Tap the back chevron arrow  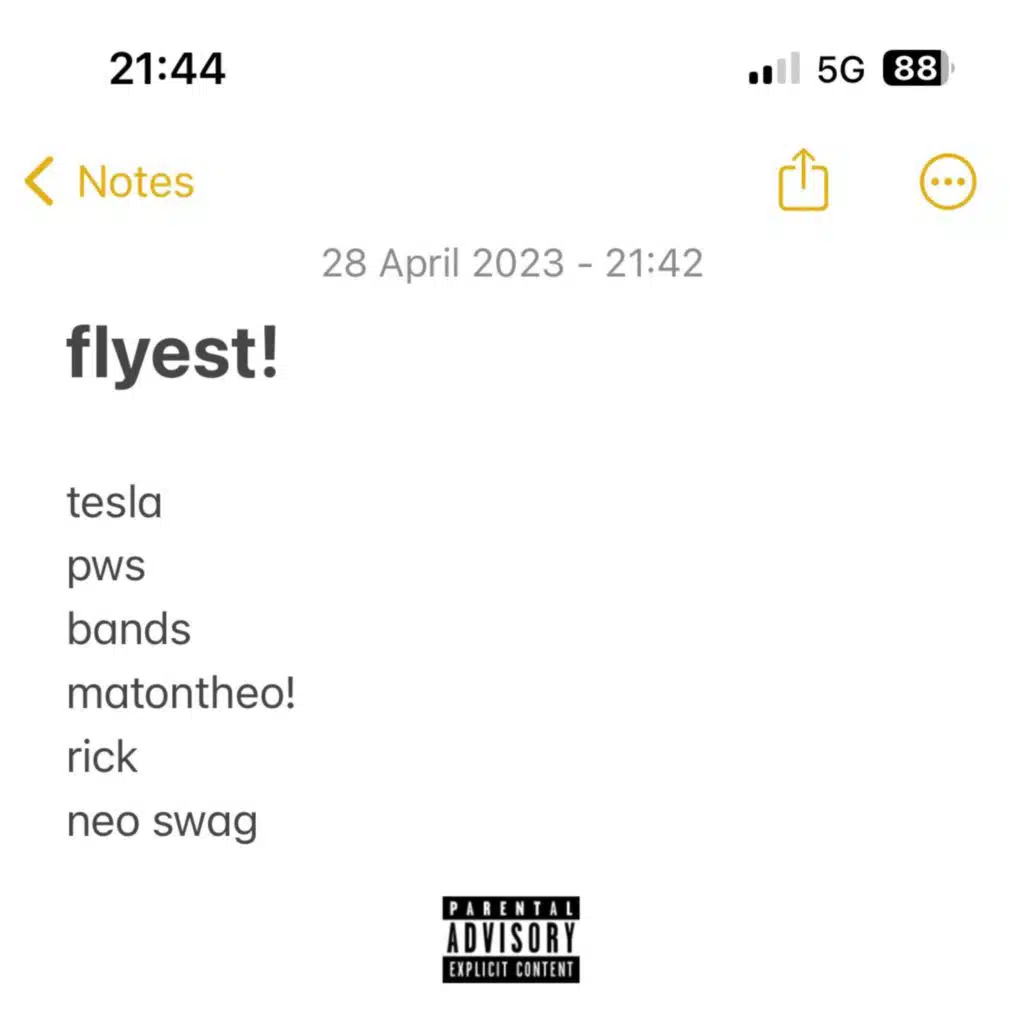[39, 181]
